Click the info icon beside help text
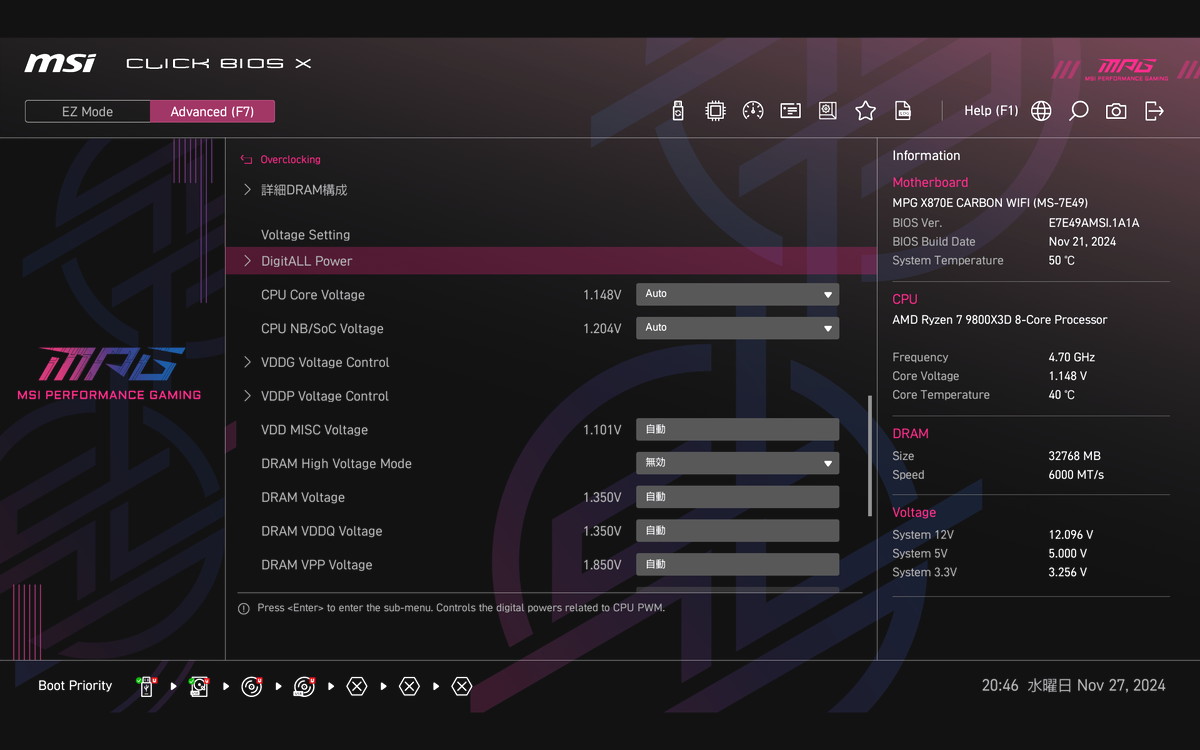 point(244,608)
